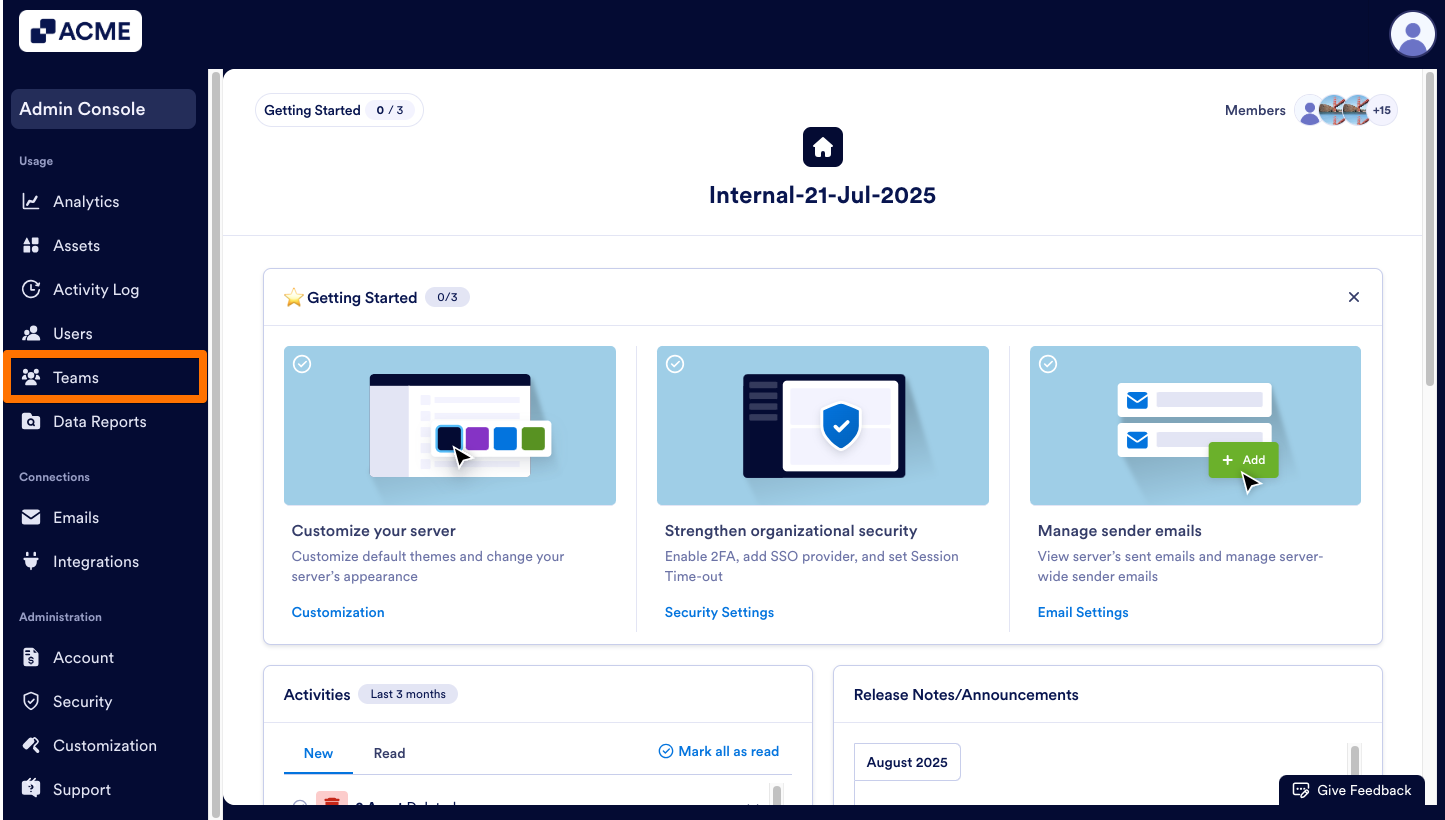This screenshot has height=820, width=1445.
Task: Click the Email Settings link
Action: pos(1083,612)
